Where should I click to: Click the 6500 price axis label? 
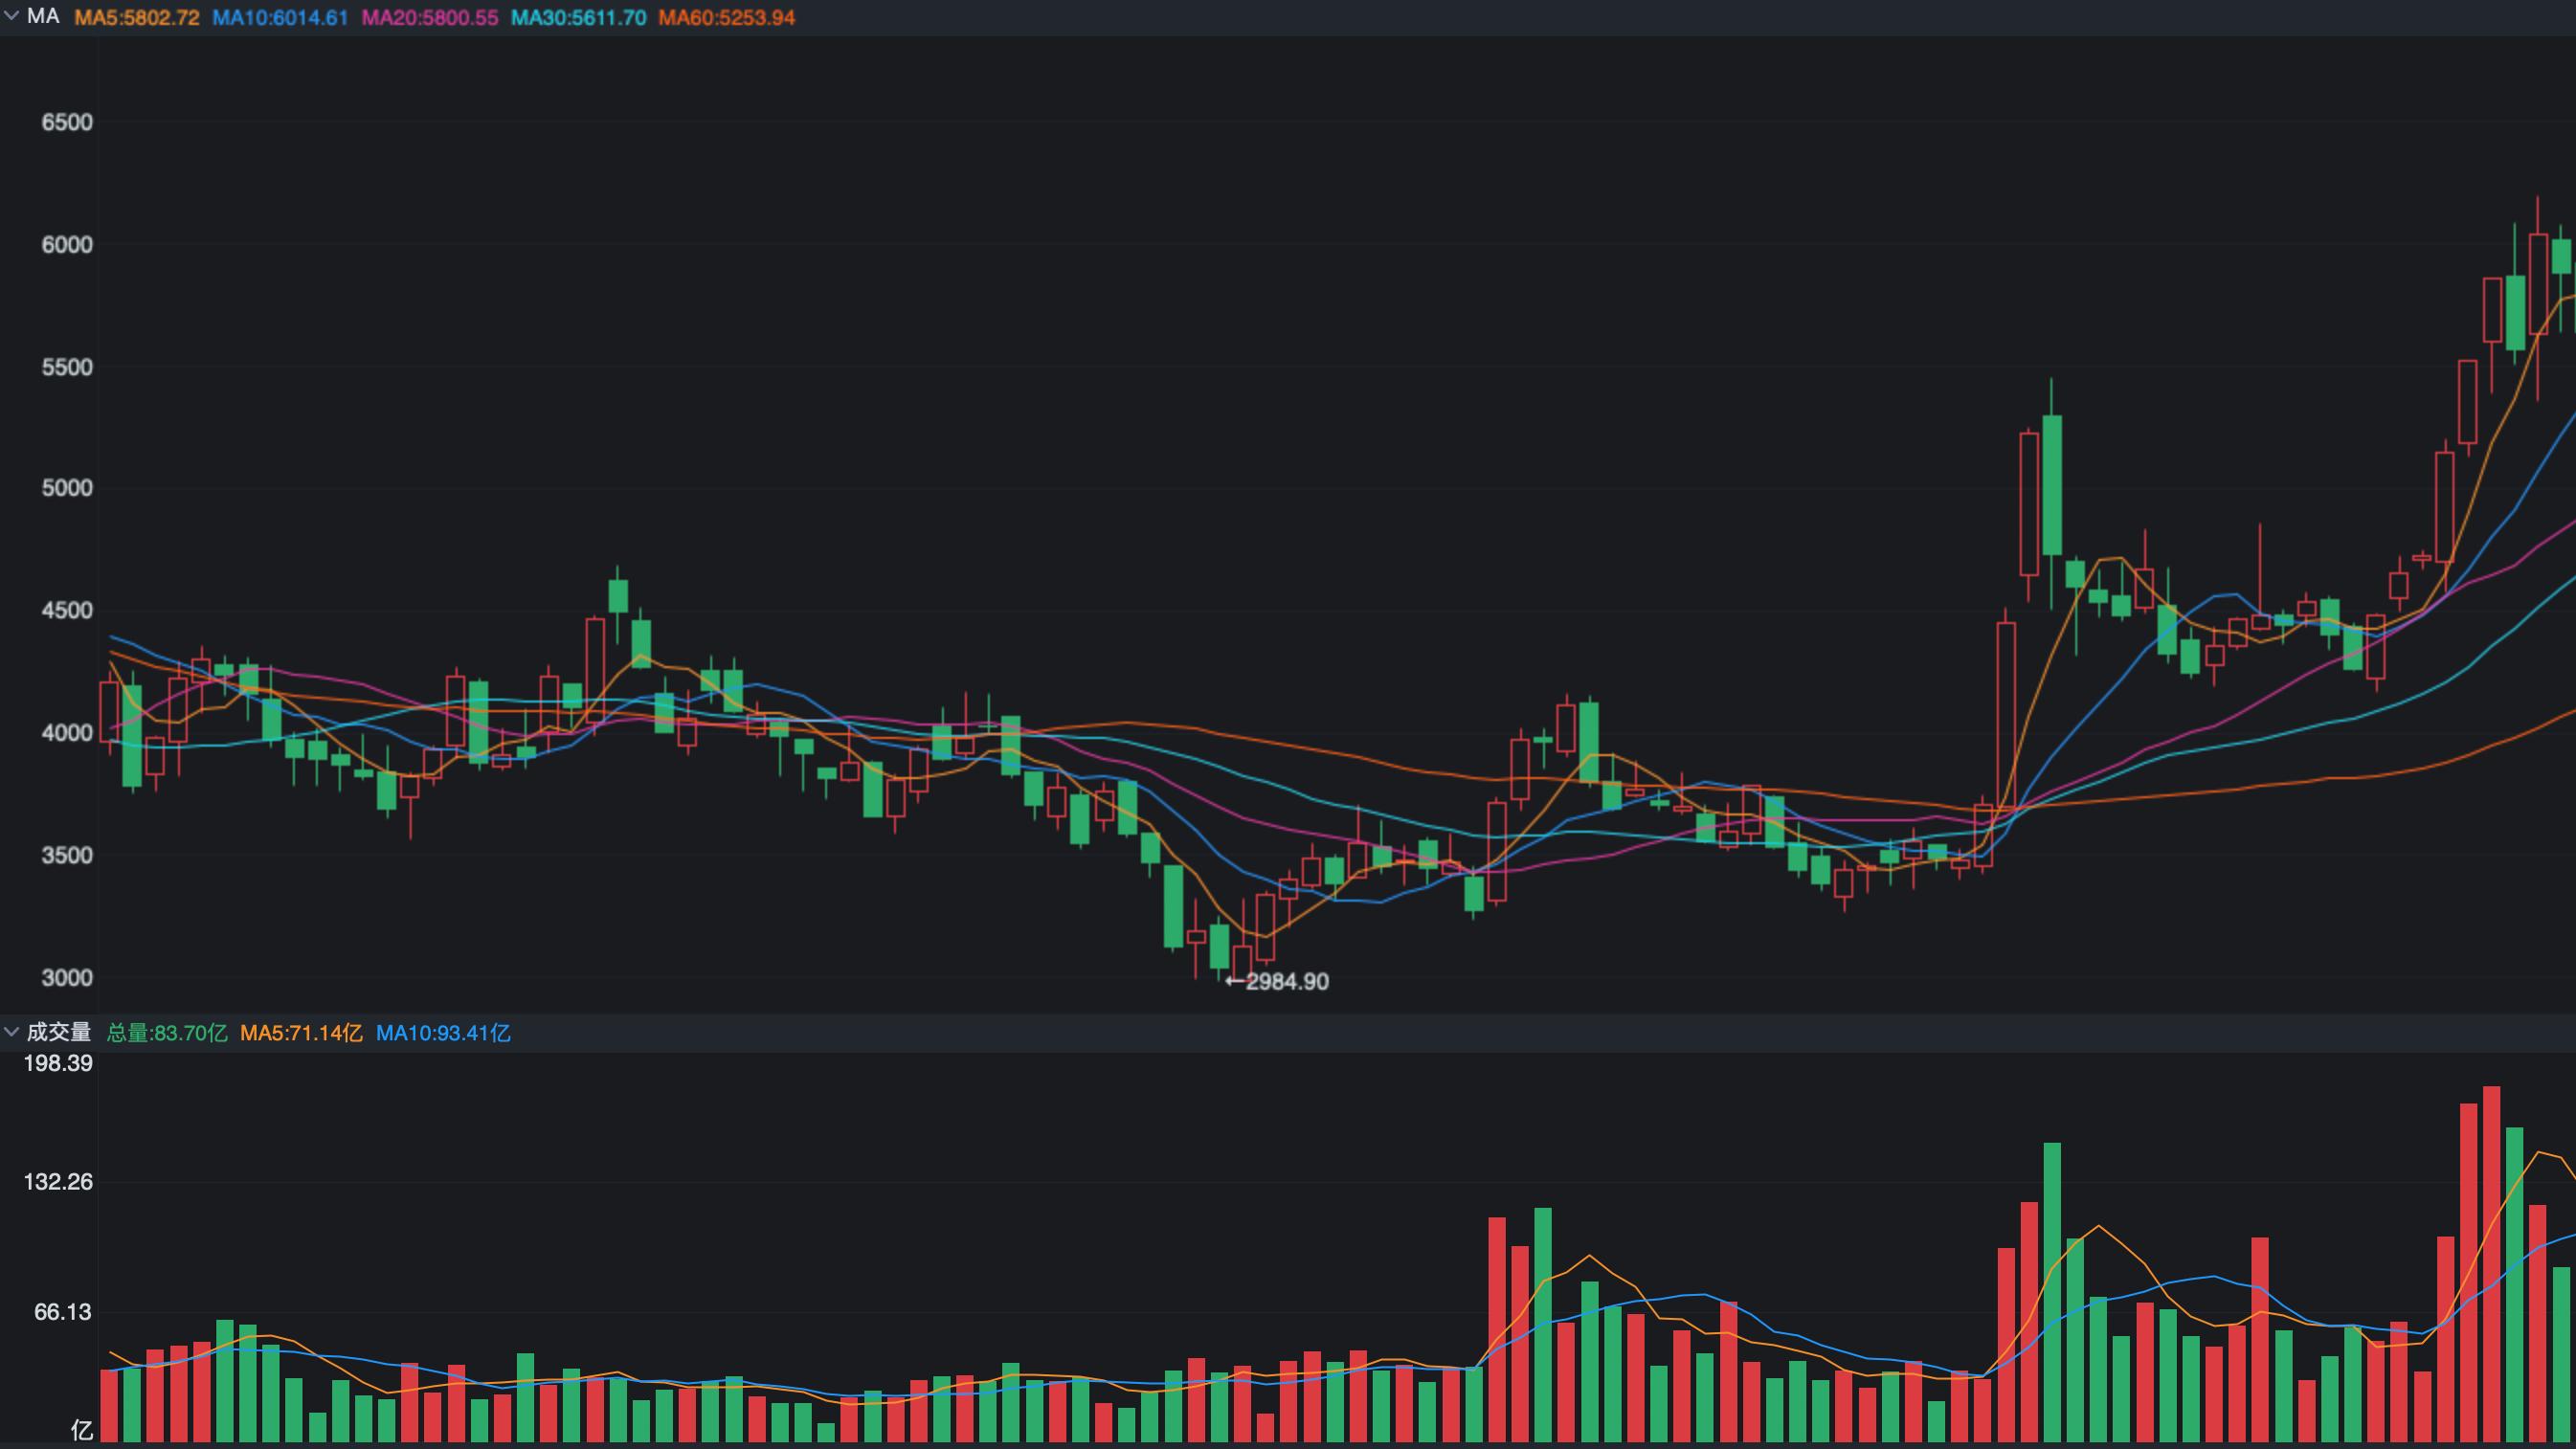pyautogui.click(x=66, y=122)
